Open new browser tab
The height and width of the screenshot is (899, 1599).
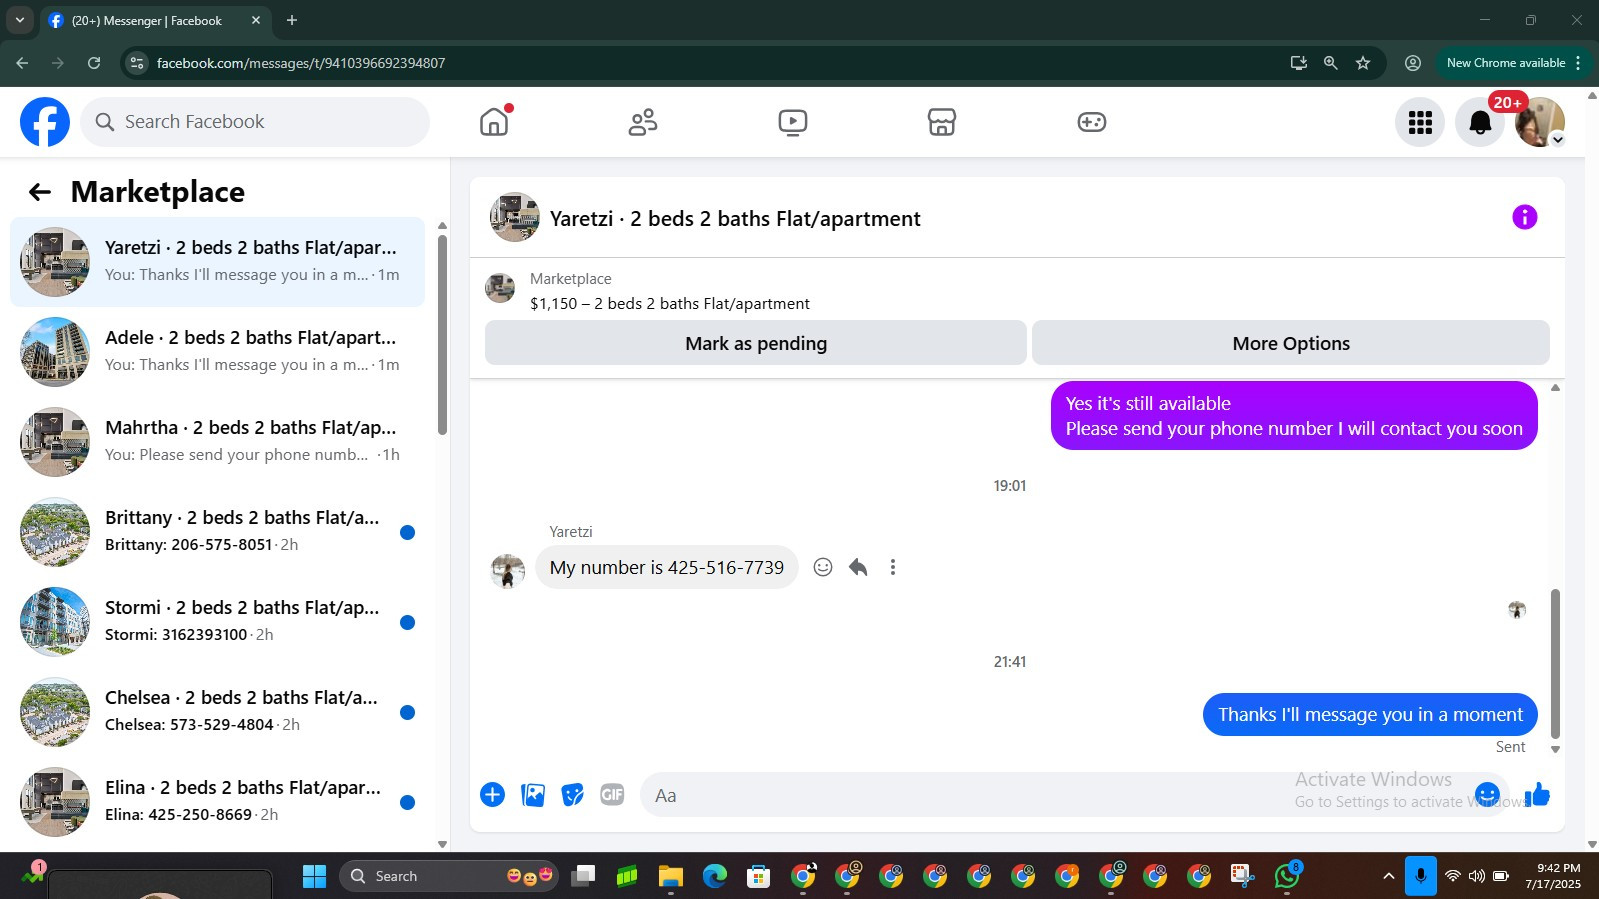pyautogui.click(x=292, y=20)
